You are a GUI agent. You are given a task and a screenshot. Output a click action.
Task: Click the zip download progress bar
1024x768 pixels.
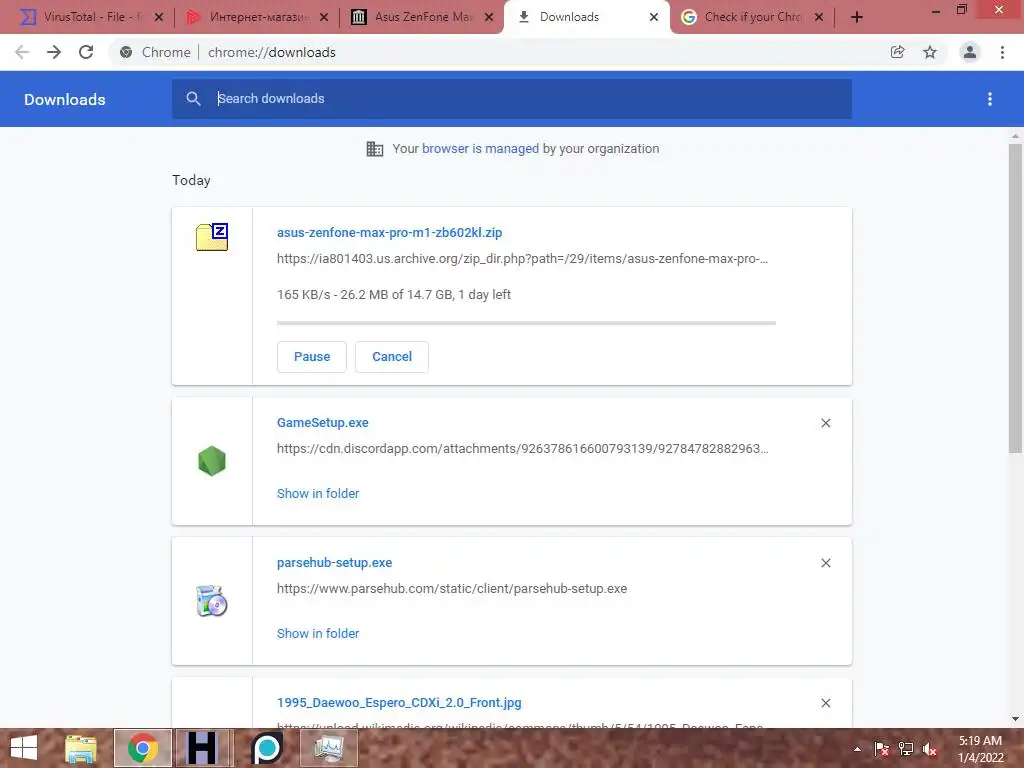(x=526, y=323)
